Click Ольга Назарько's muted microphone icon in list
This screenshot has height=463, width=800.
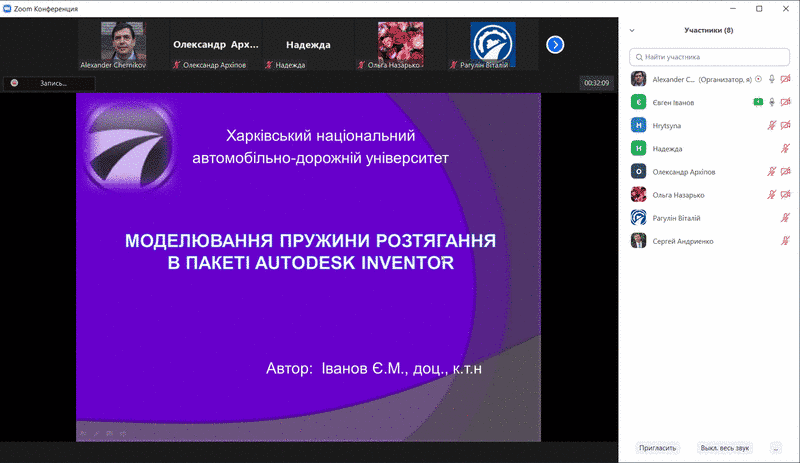(771, 194)
